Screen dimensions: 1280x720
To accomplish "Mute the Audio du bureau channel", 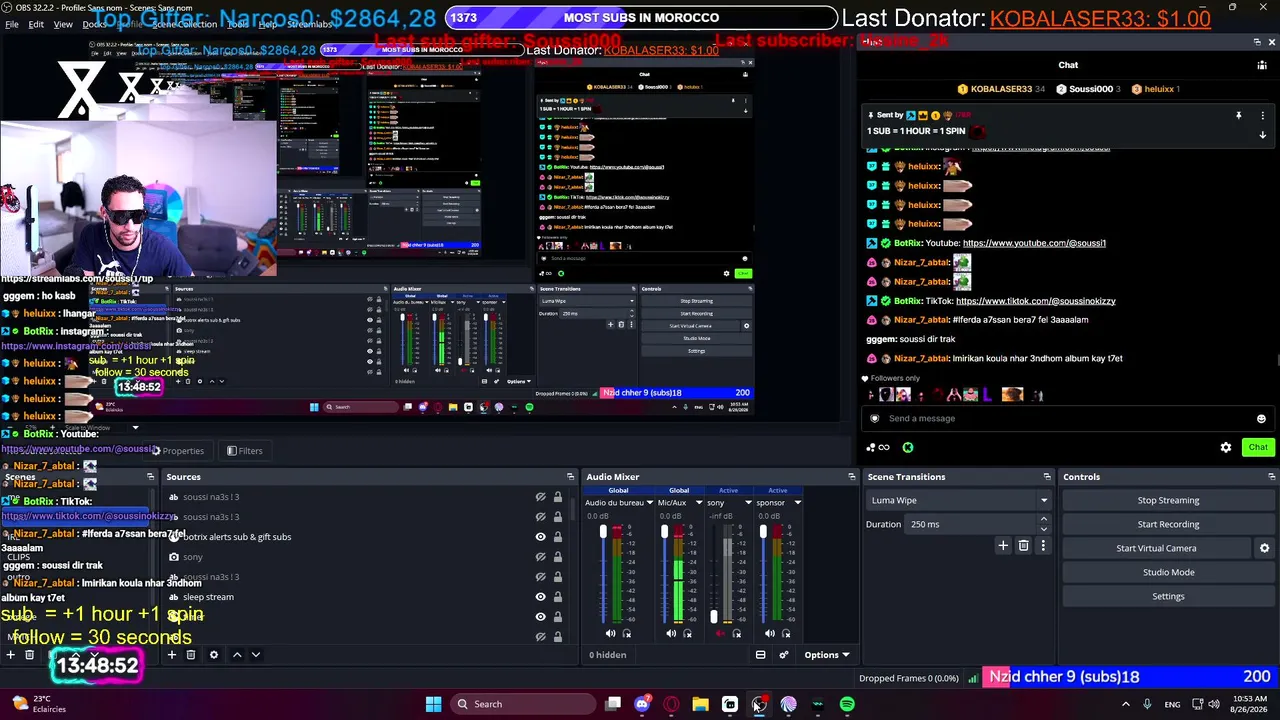I will click(611, 633).
